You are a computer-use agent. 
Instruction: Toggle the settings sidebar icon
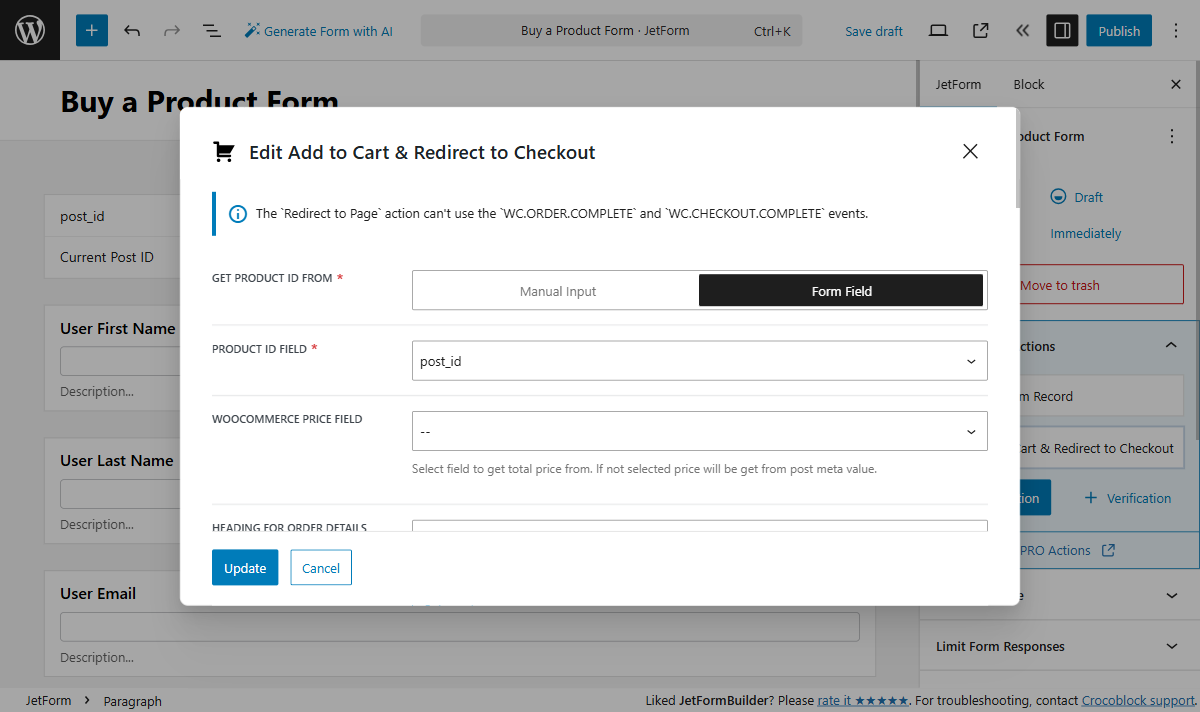click(x=1062, y=31)
